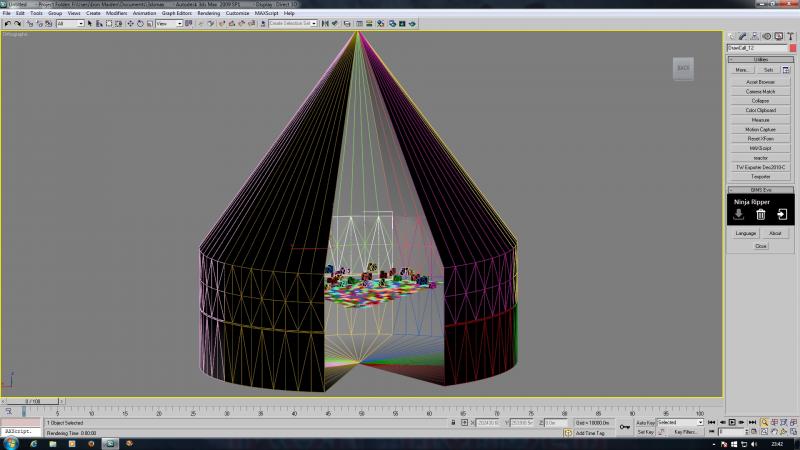Click the Play Animation button

pos(732,422)
